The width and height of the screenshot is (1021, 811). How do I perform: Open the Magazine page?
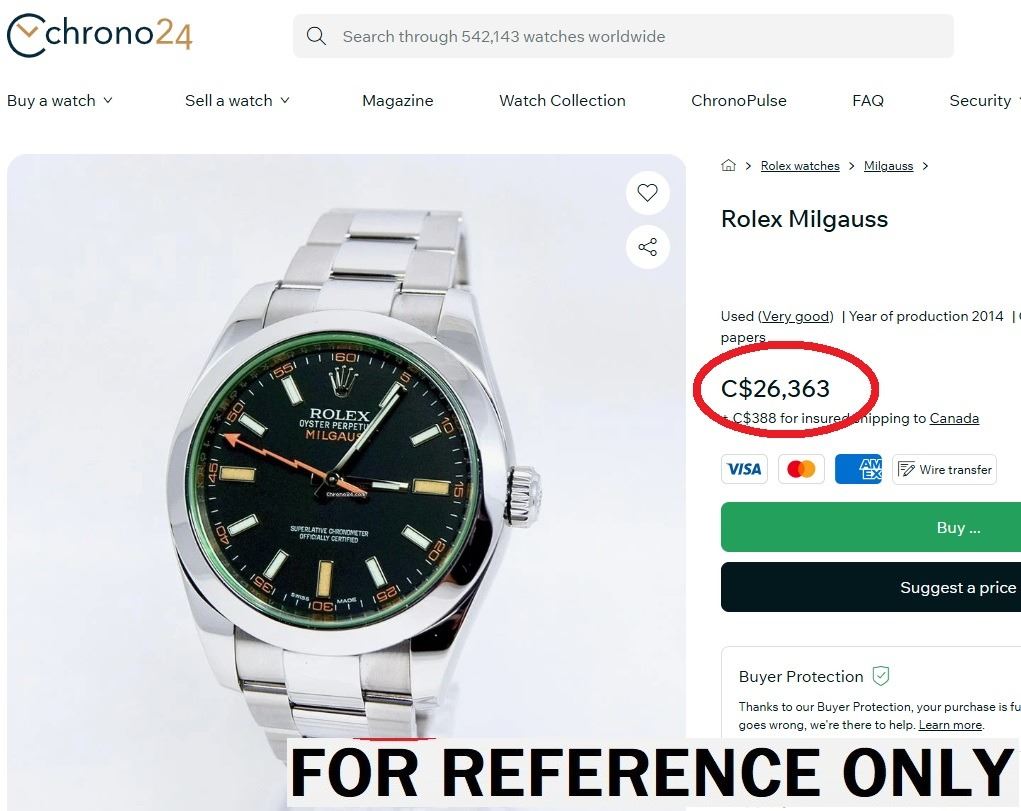pos(398,100)
